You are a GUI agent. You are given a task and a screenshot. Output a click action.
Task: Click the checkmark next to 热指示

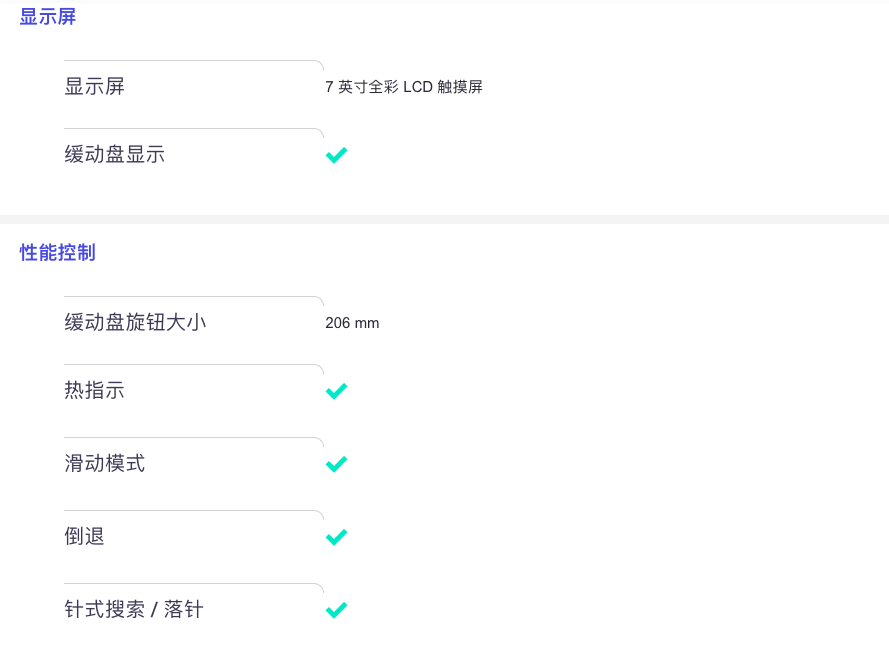point(336,391)
